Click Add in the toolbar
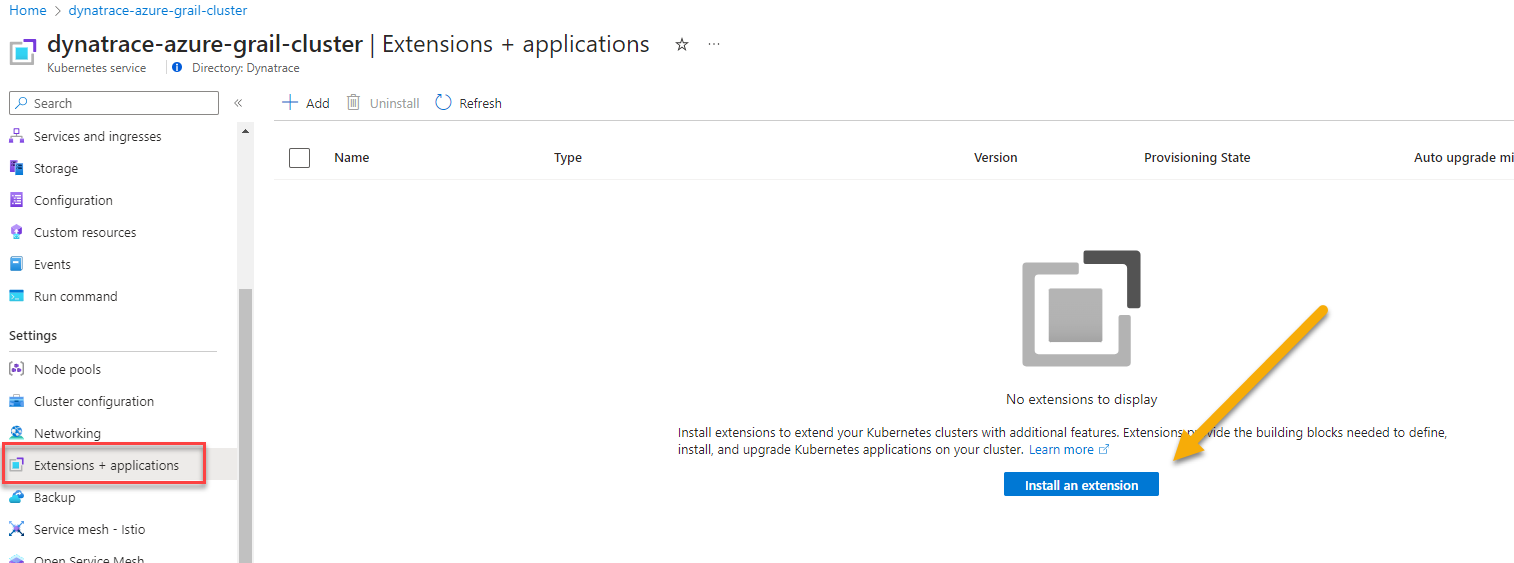 [x=306, y=103]
